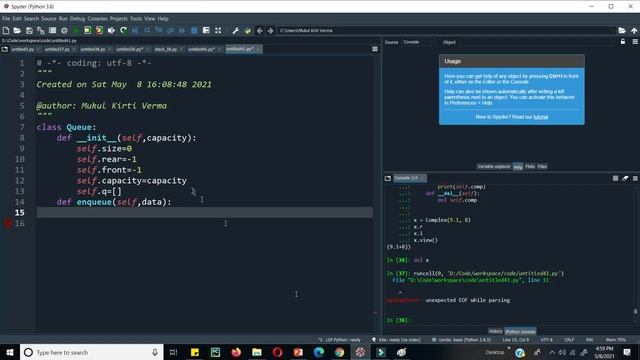Click Kite ready status entry
Screen dimensions: 640x360
(x=396, y=340)
